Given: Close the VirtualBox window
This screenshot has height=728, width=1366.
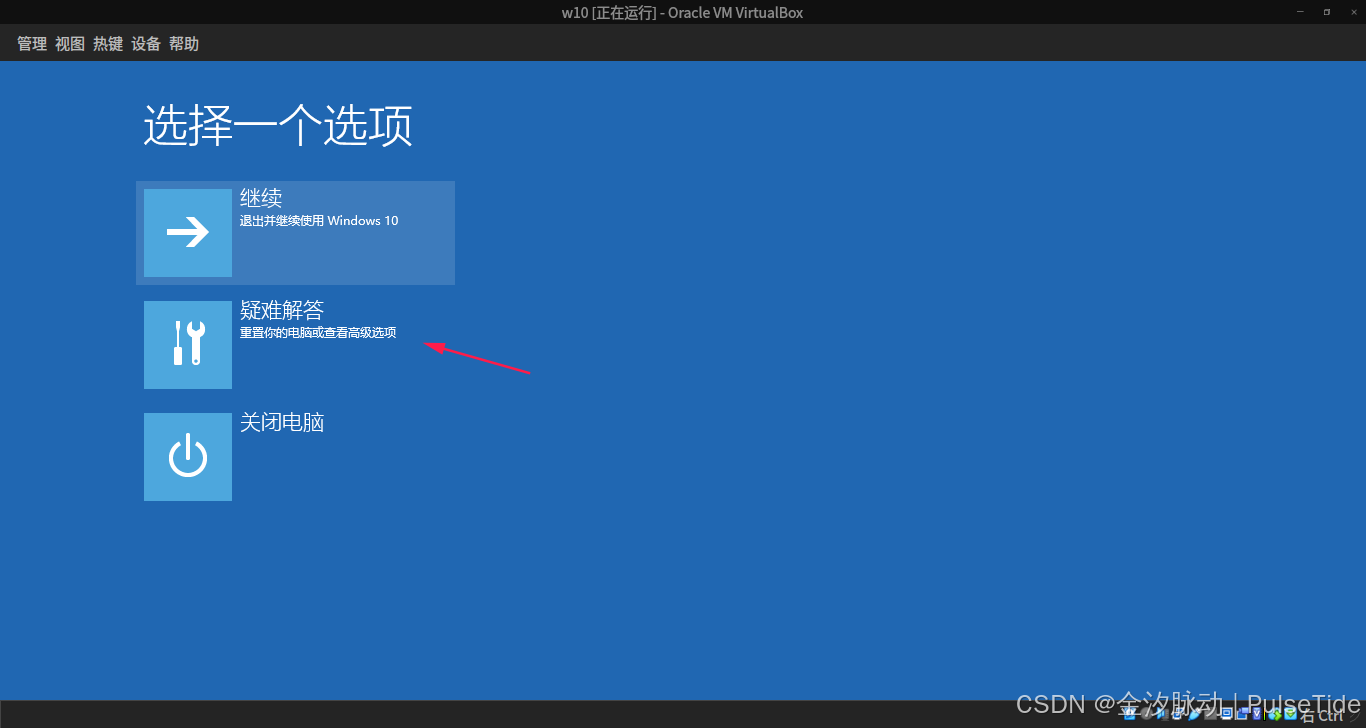Looking at the screenshot, I should (x=1352, y=12).
